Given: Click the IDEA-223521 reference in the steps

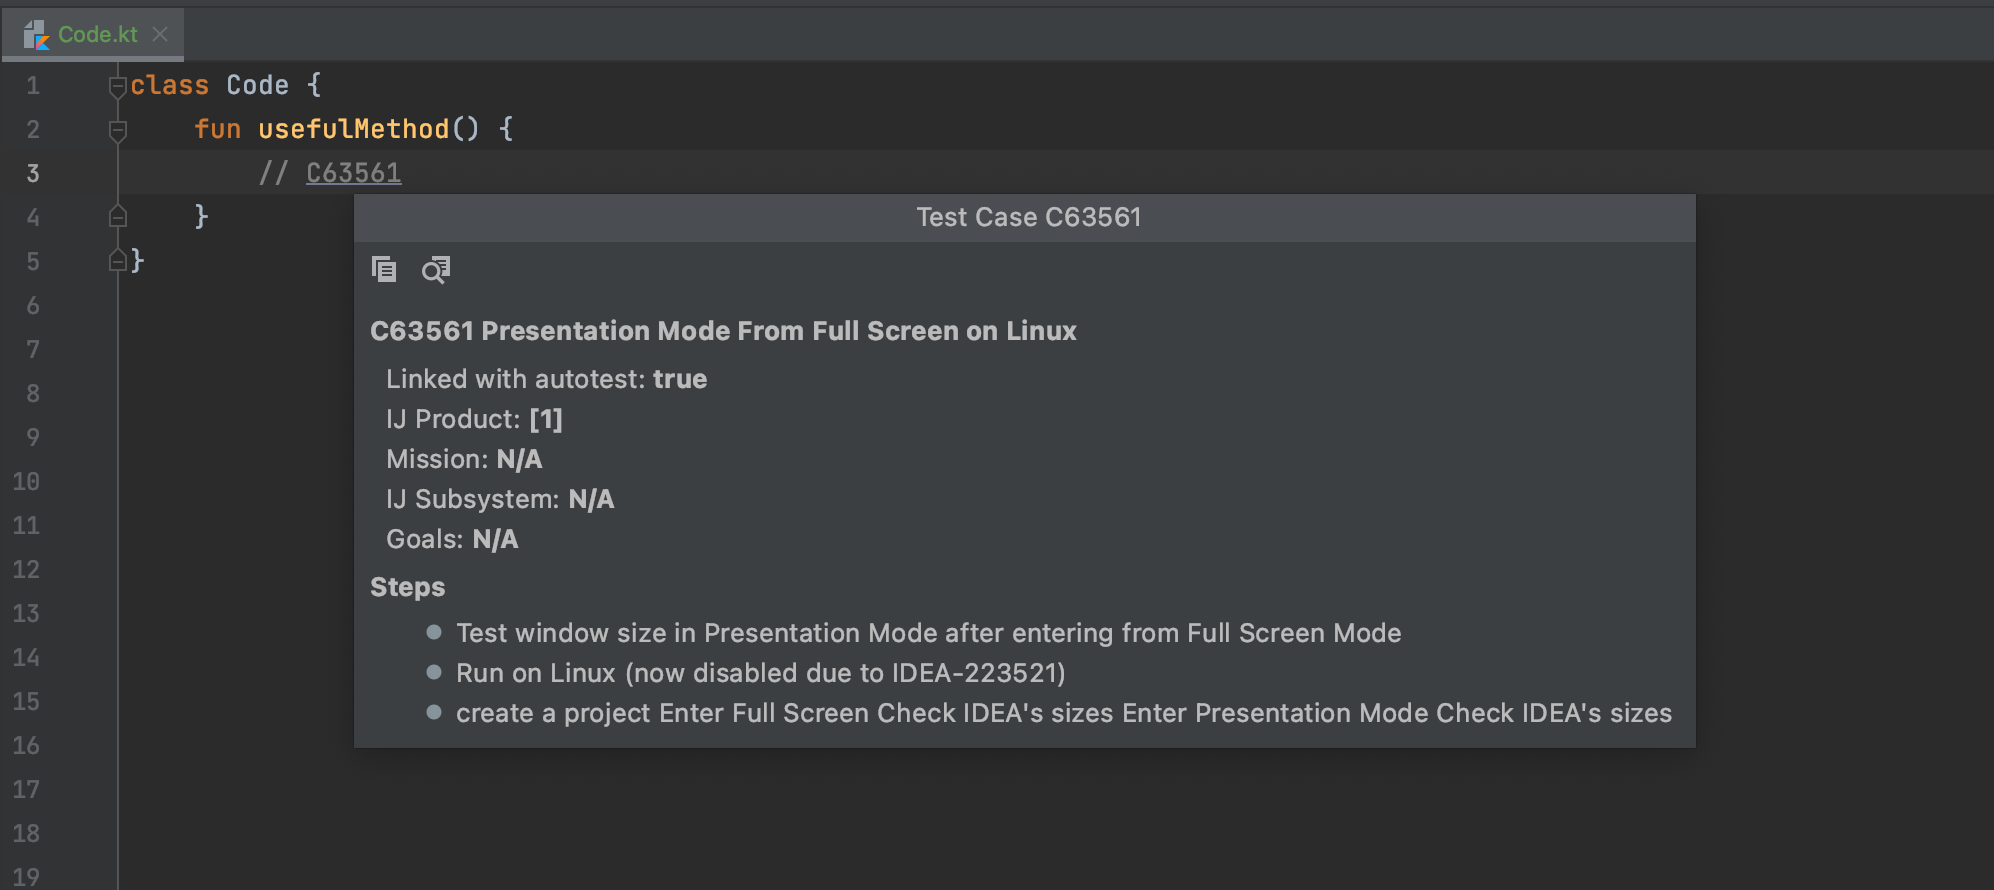Looking at the screenshot, I should (974, 673).
